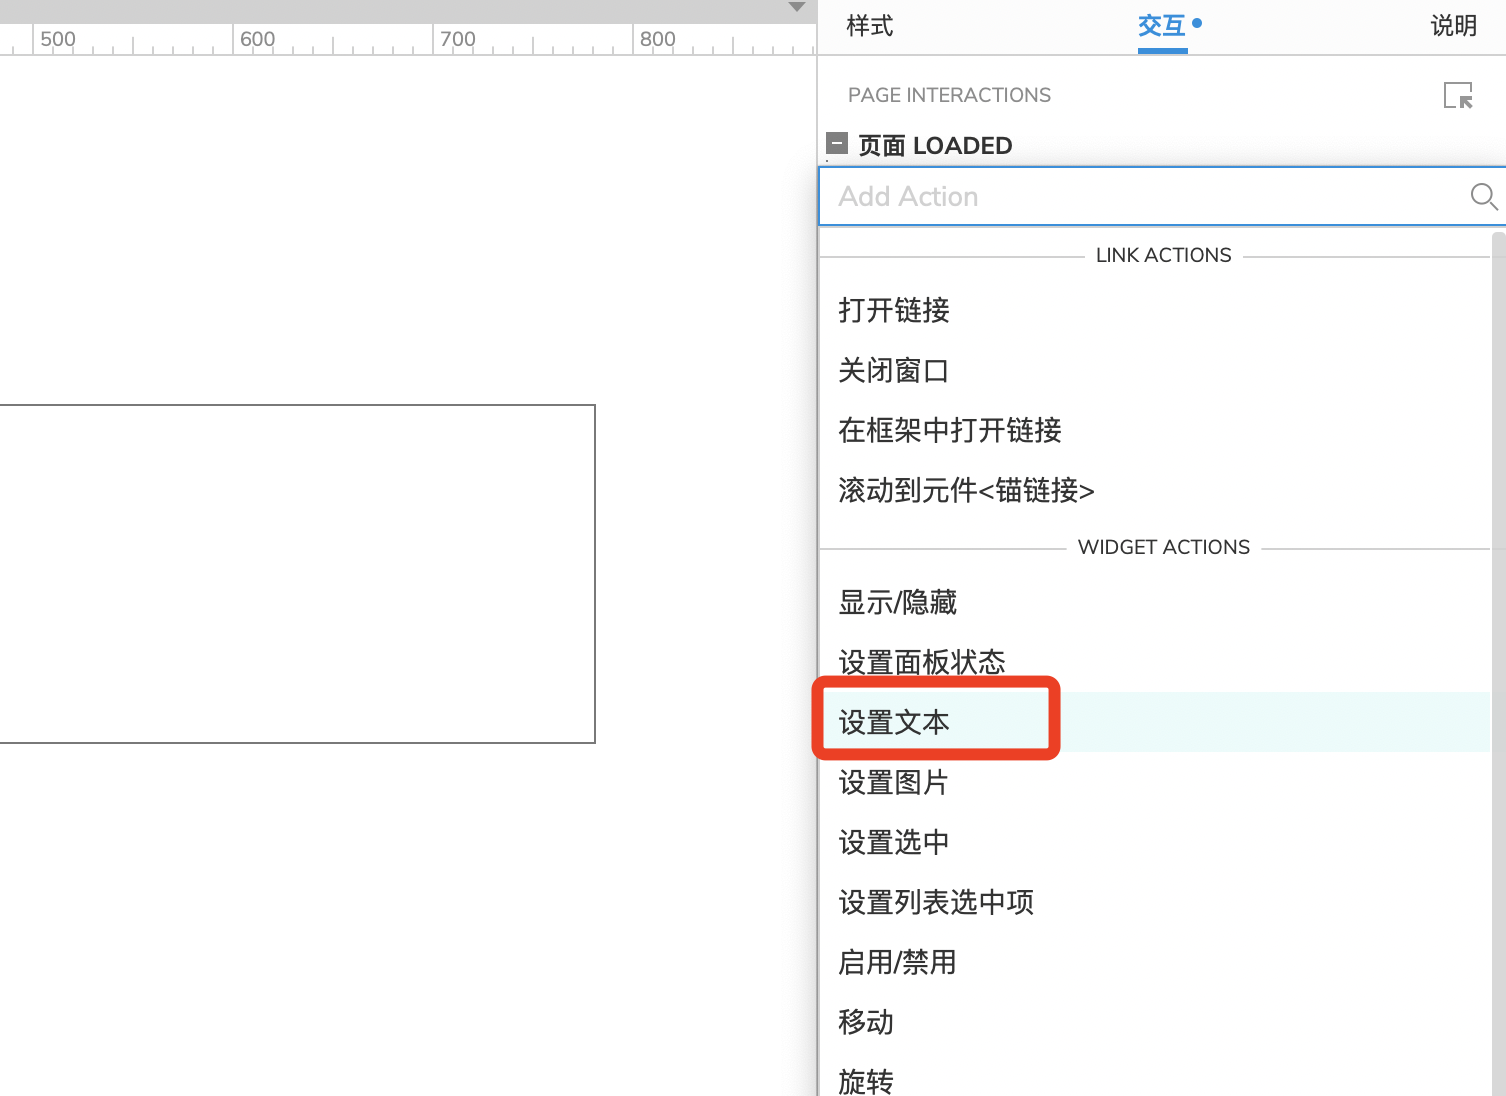Select the 设置图片 action
The image size is (1506, 1096).
click(x=893, y=783)
